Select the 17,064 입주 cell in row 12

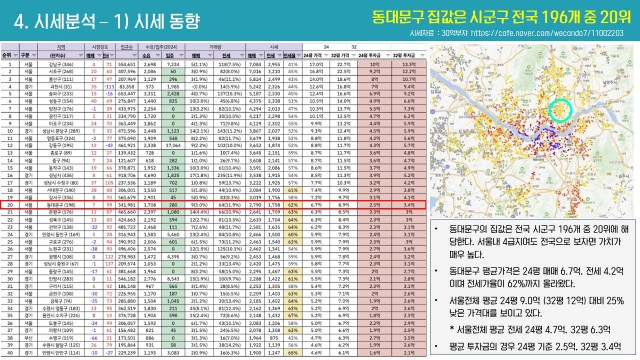tap(173, 146)
